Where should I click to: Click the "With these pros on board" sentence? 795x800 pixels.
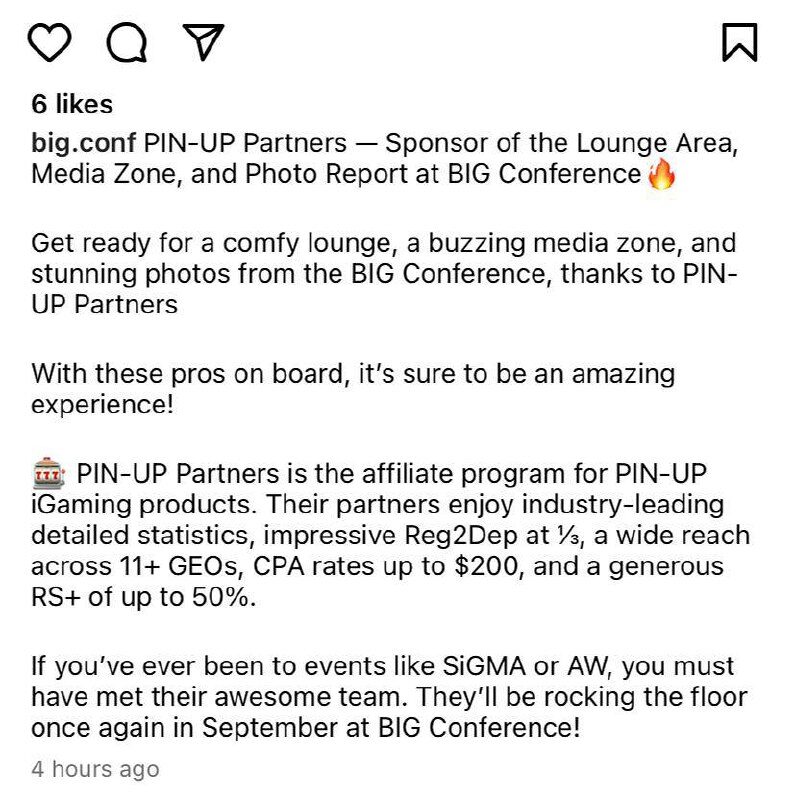pyautogui.click(x=352, y=374)
